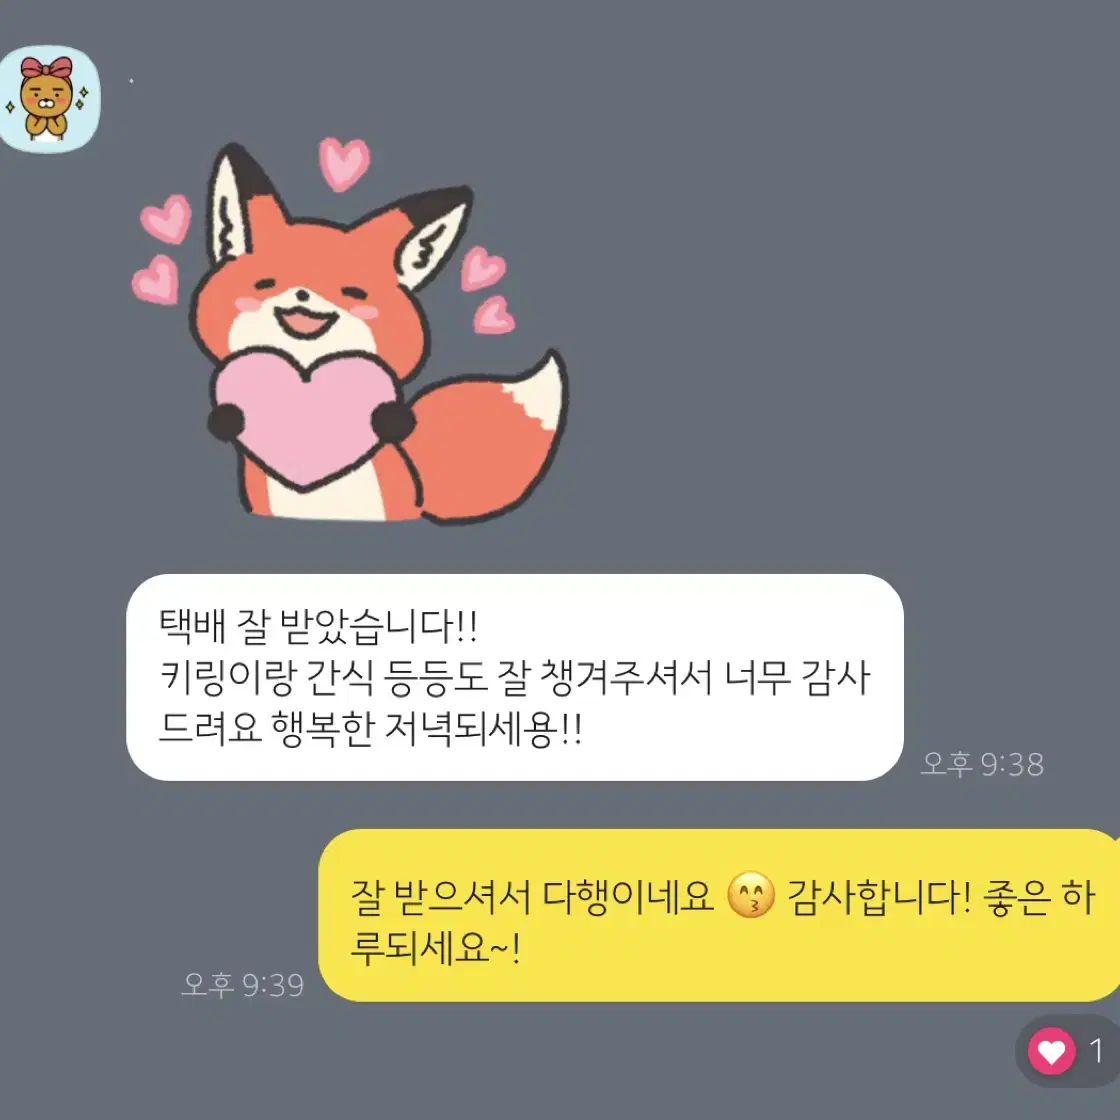1120x1120 pixels.
Task: Tap the text 감사합니다! in yellow bubble
Action: tap(879, 896)
